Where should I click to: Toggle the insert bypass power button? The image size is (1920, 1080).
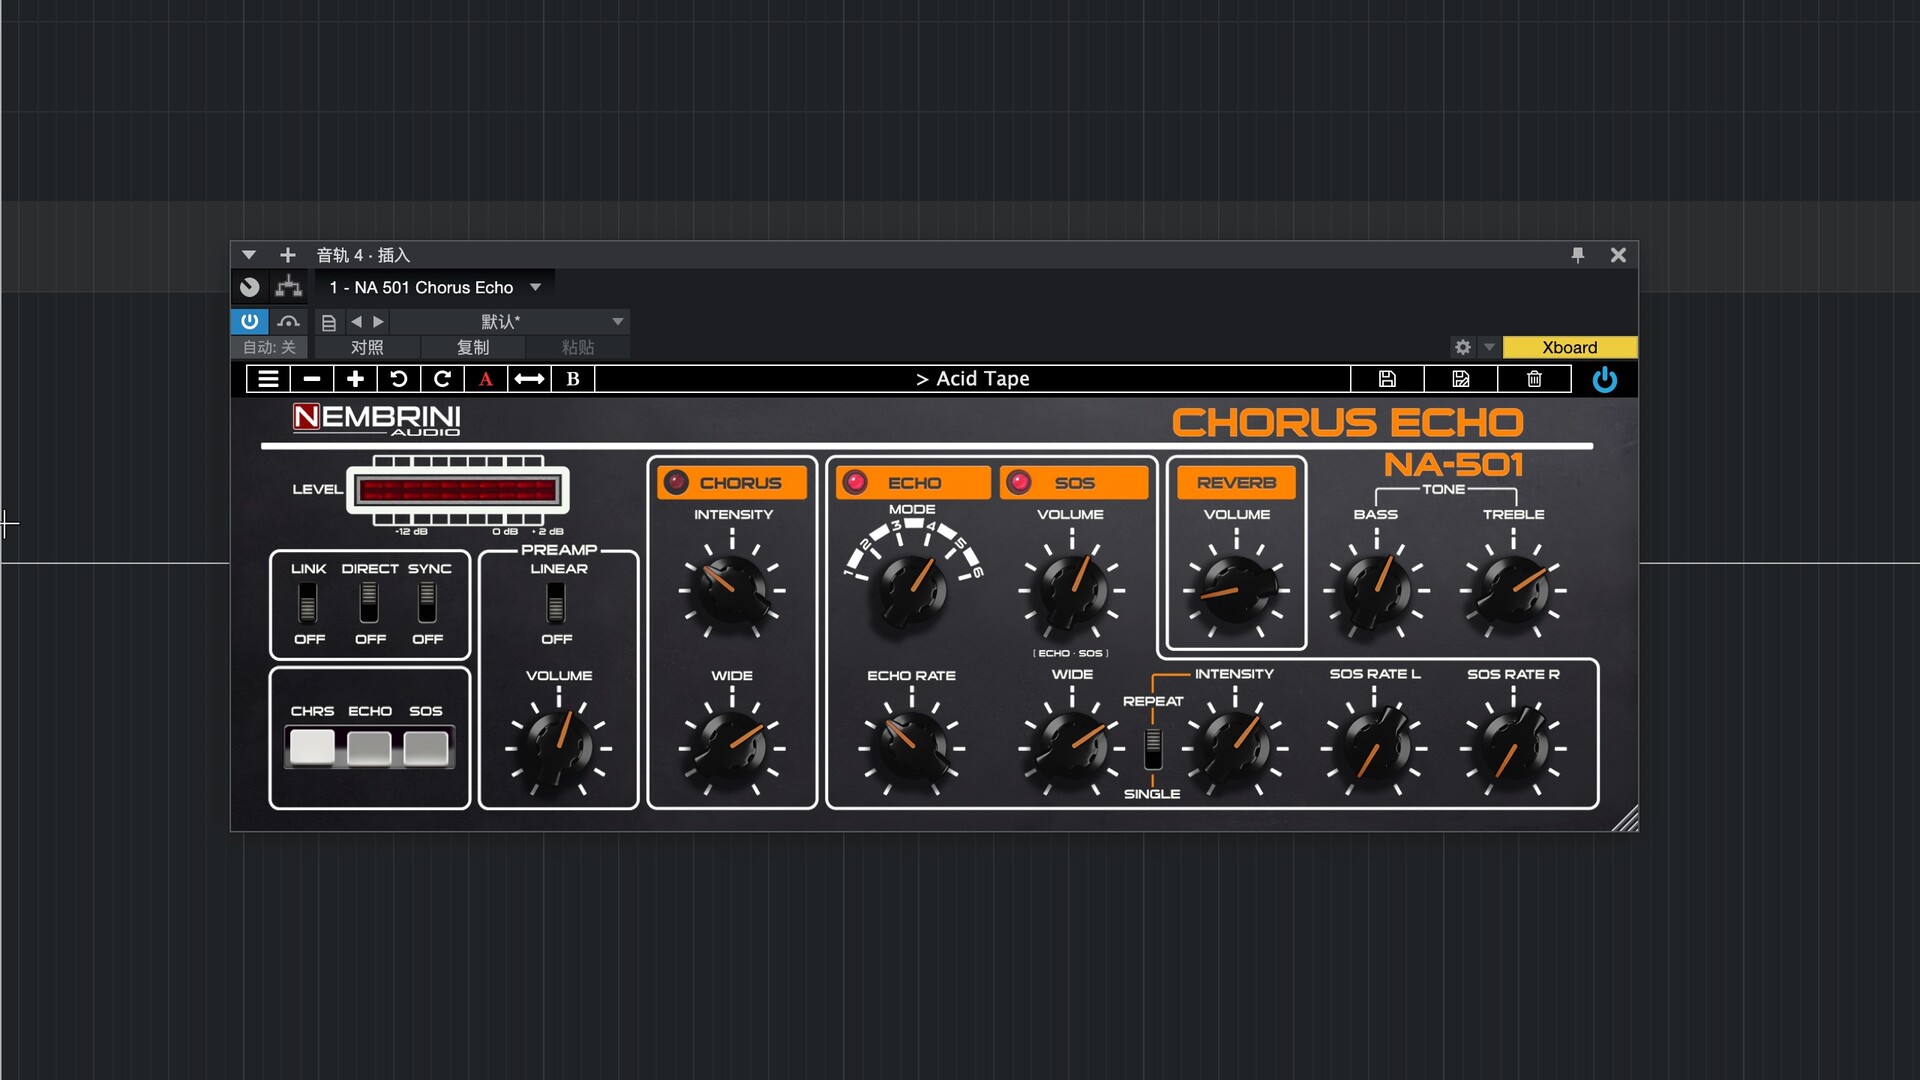point(249,321)
